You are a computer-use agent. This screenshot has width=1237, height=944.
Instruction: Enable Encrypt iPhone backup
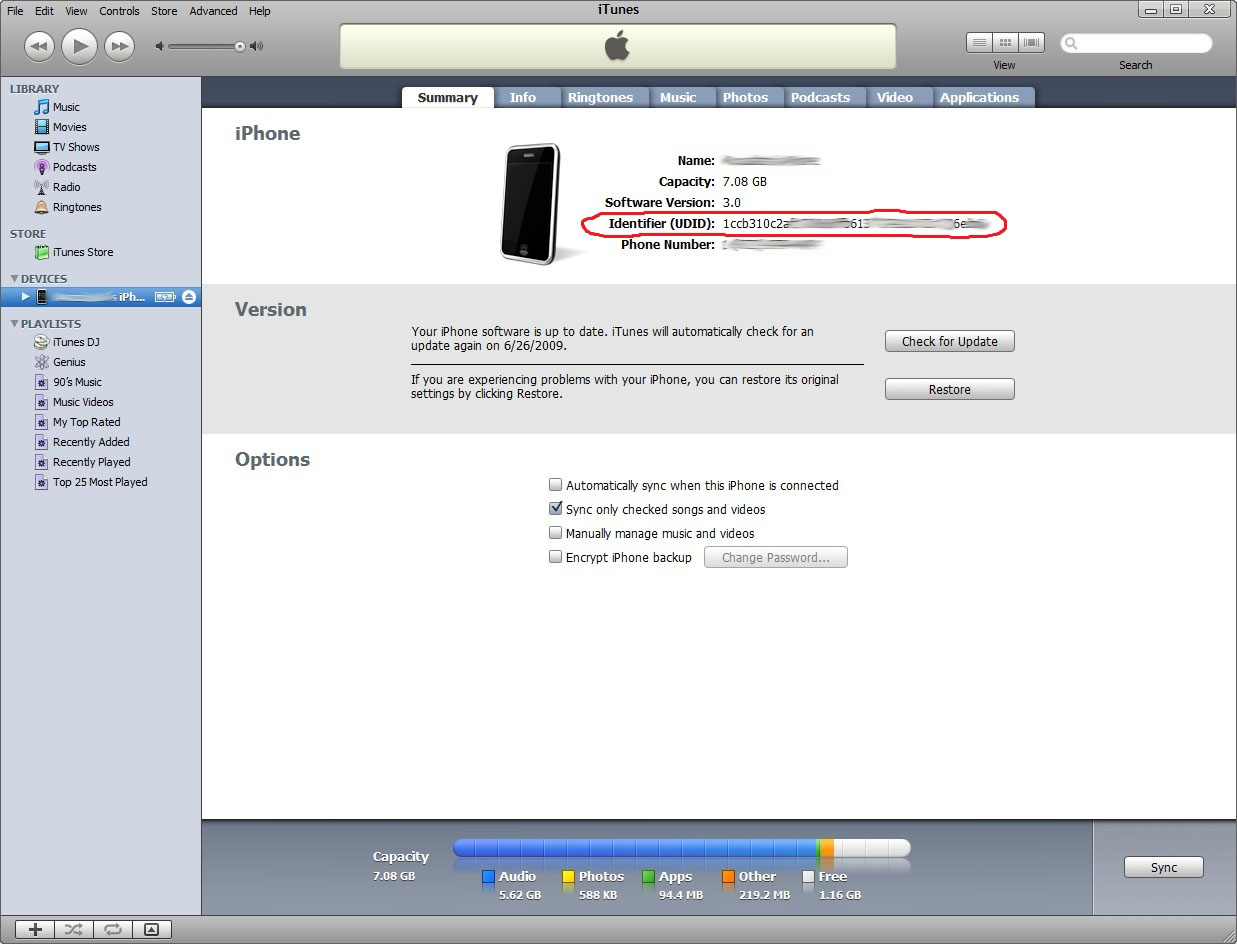(556, 557)
